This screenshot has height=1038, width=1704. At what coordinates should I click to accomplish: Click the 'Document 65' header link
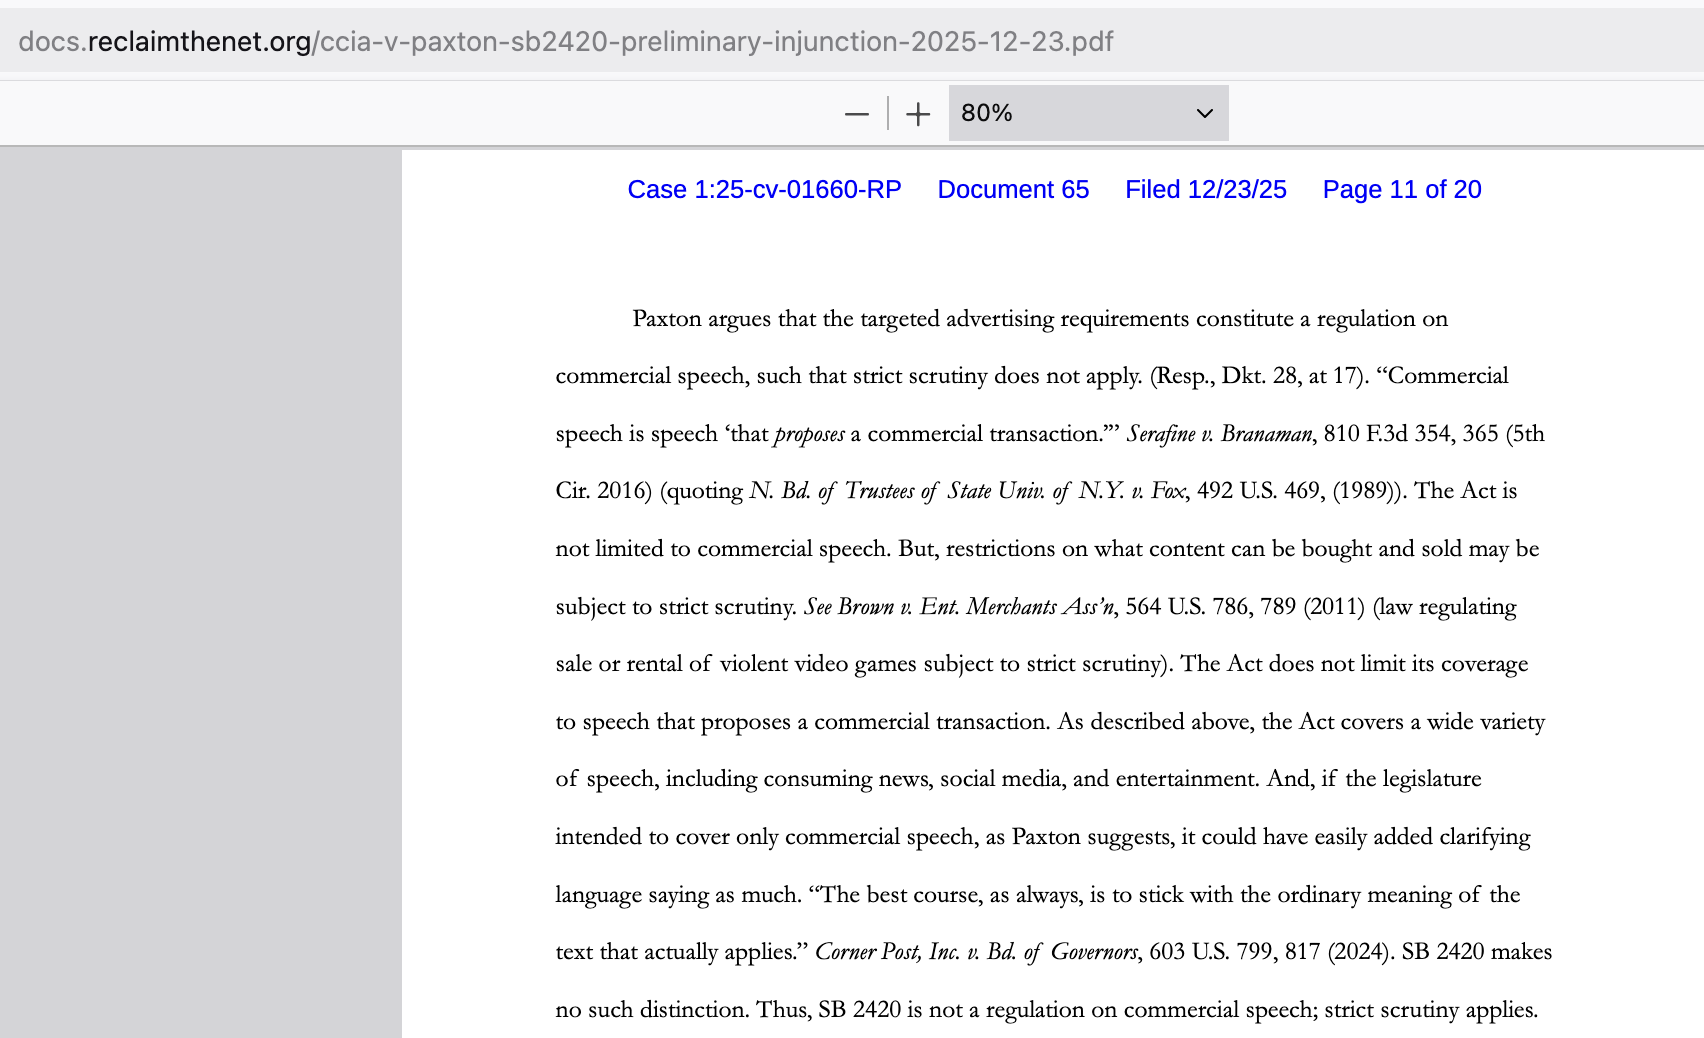point(1013,190)
